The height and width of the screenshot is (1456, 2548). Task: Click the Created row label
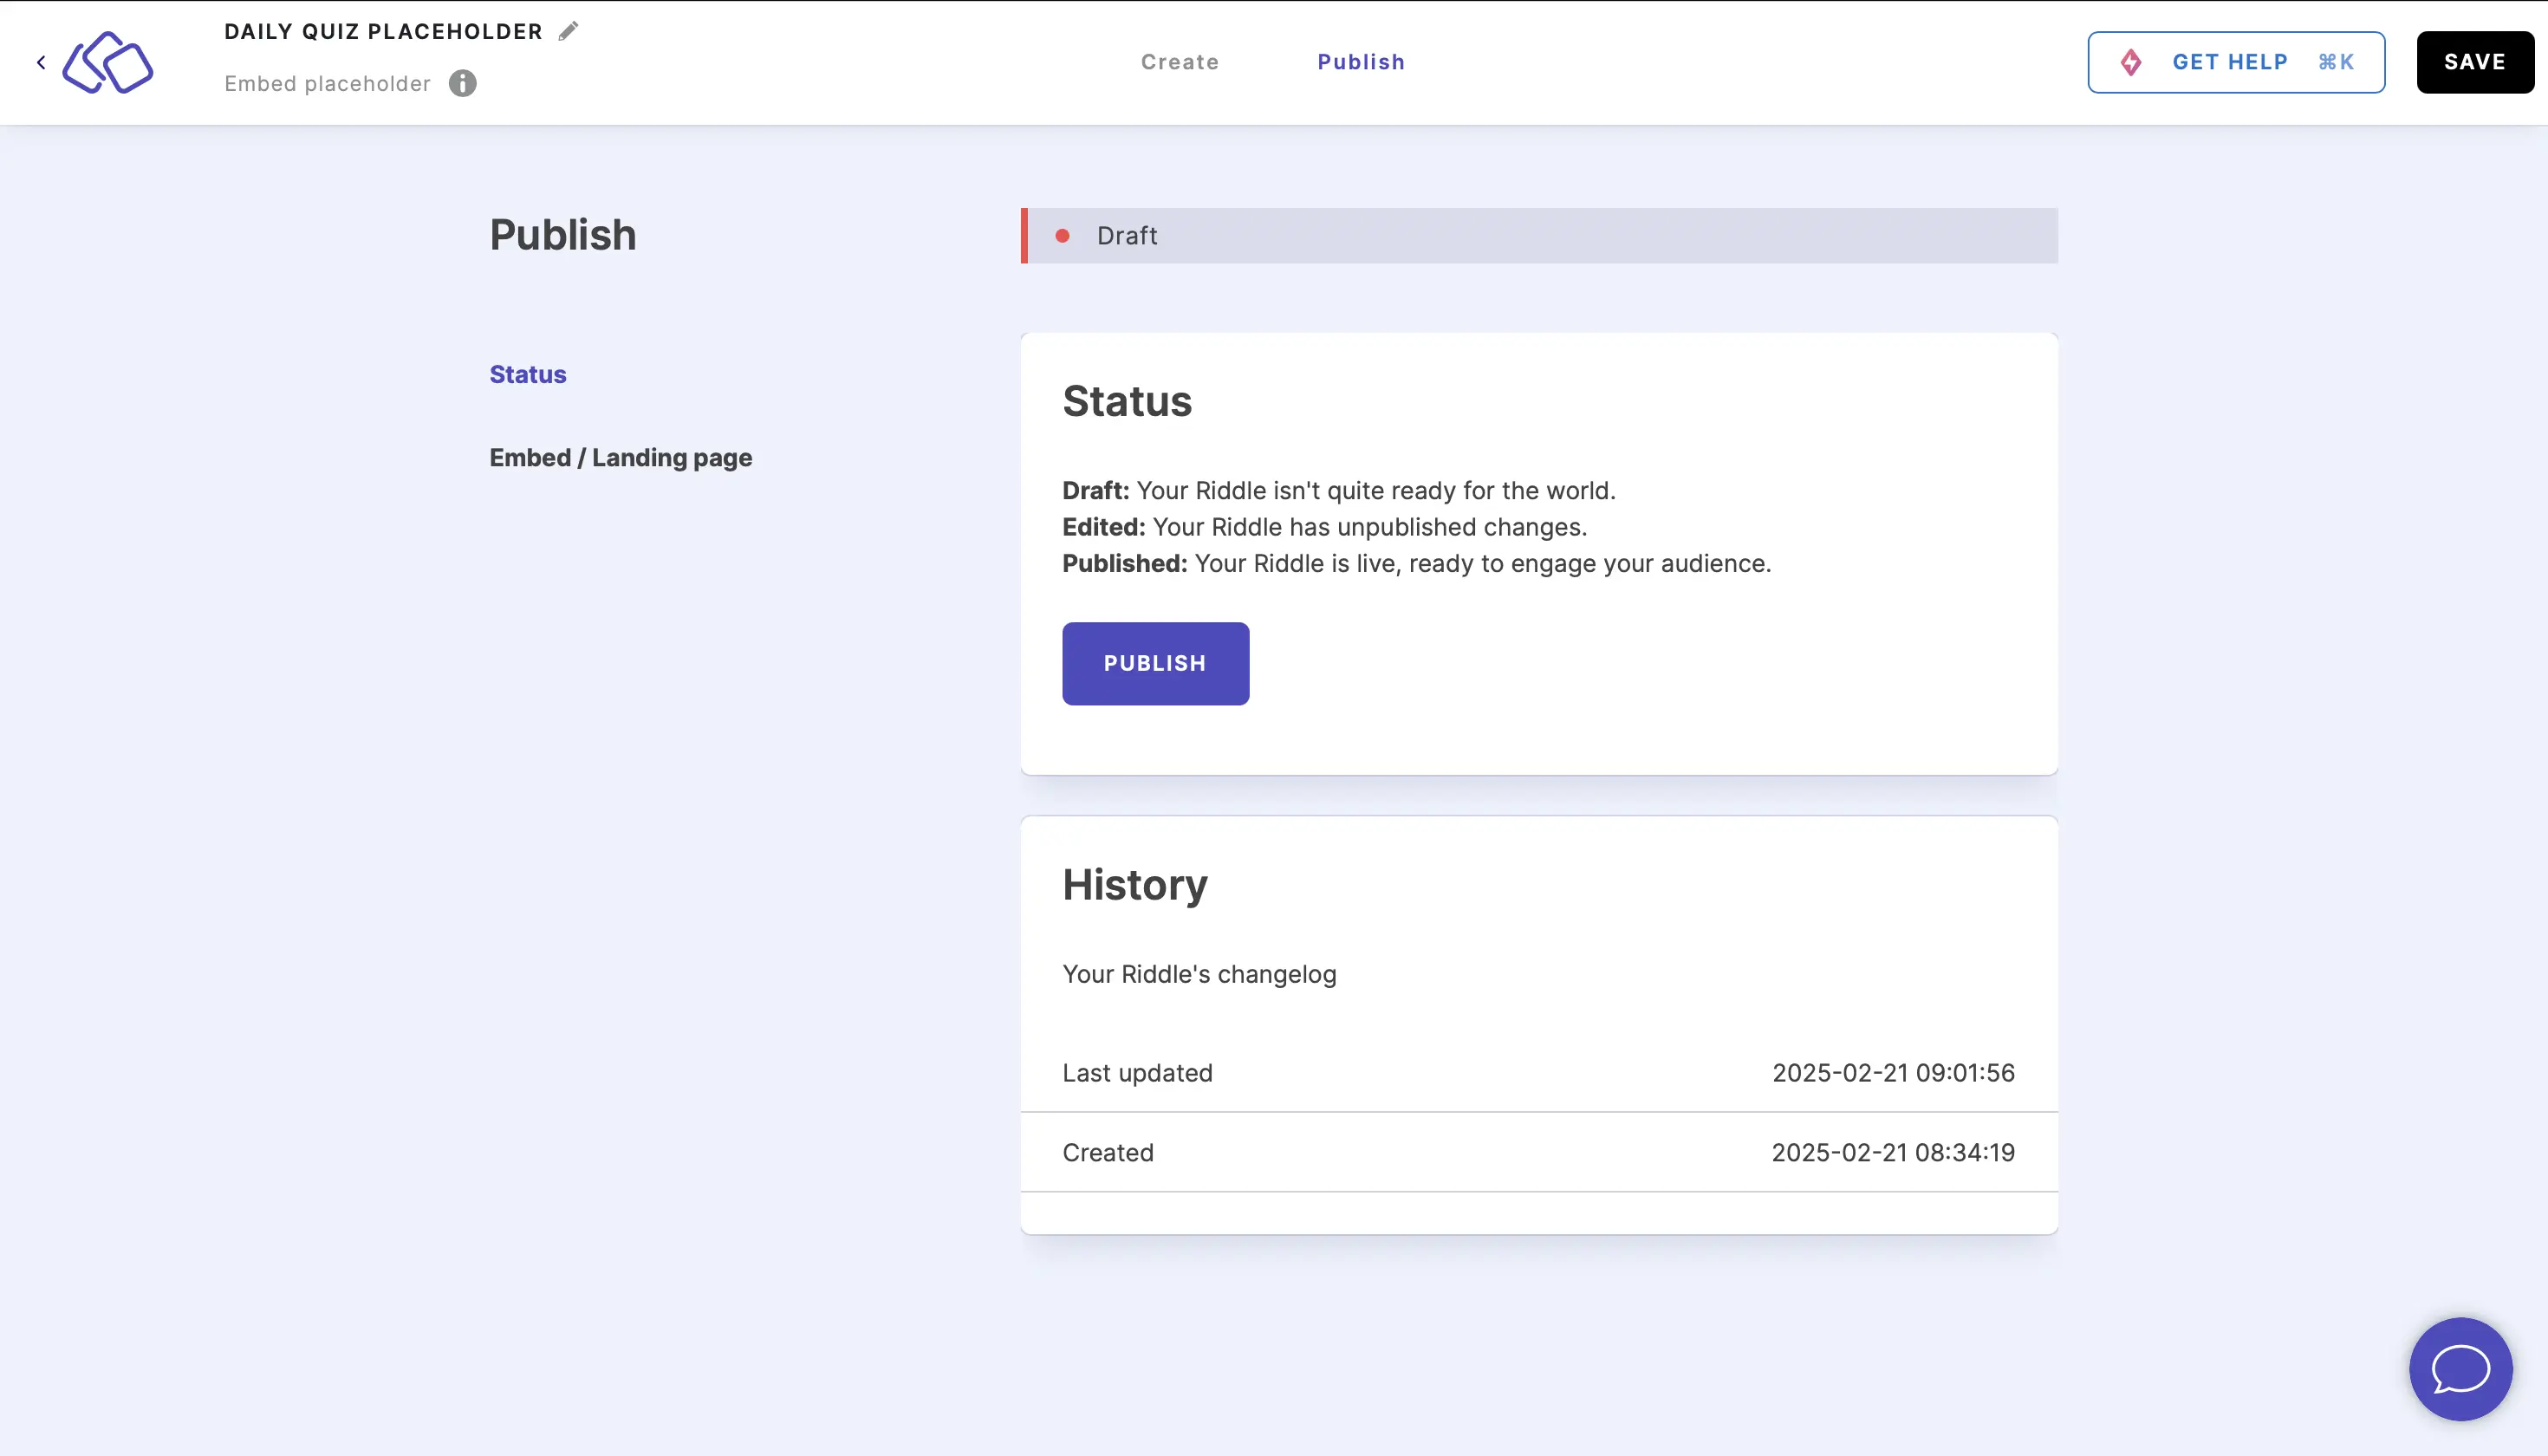point(1108,1152)
